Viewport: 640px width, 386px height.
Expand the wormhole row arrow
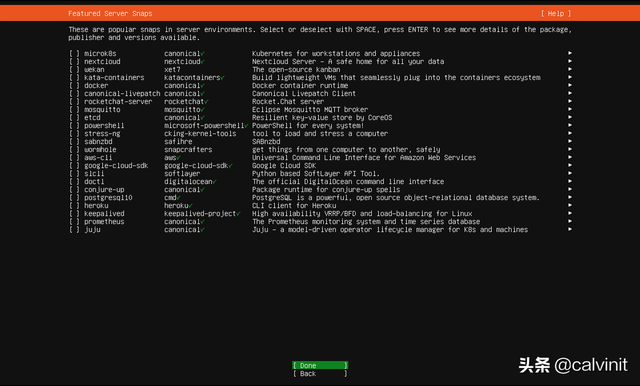(x=570, y=149)
